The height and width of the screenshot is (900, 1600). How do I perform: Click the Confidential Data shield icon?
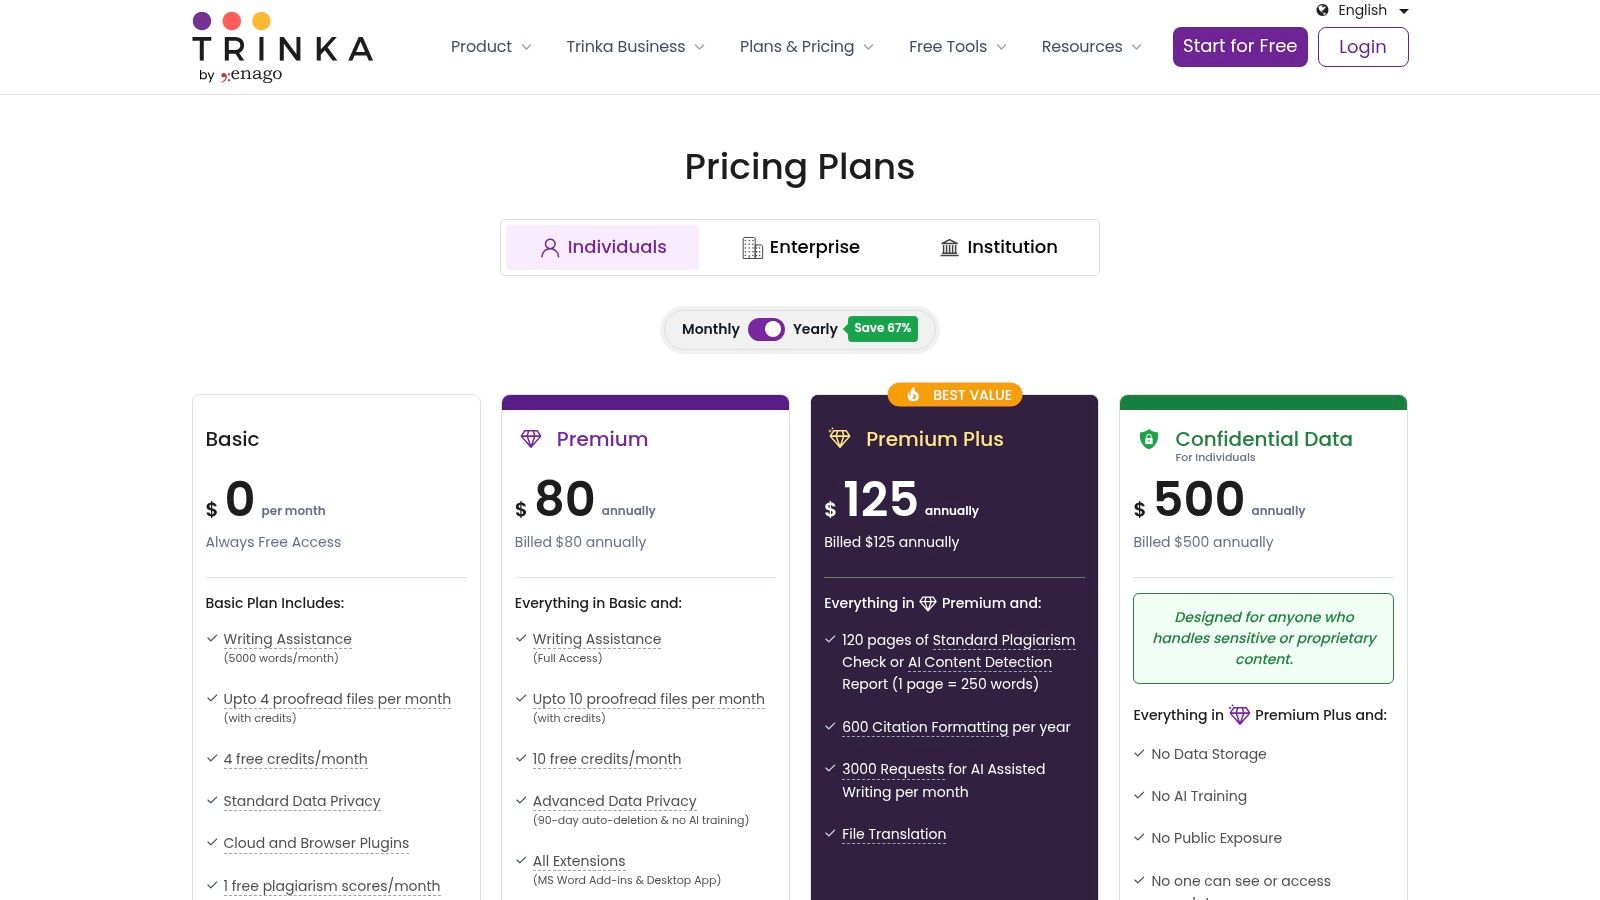(1149, 439)
